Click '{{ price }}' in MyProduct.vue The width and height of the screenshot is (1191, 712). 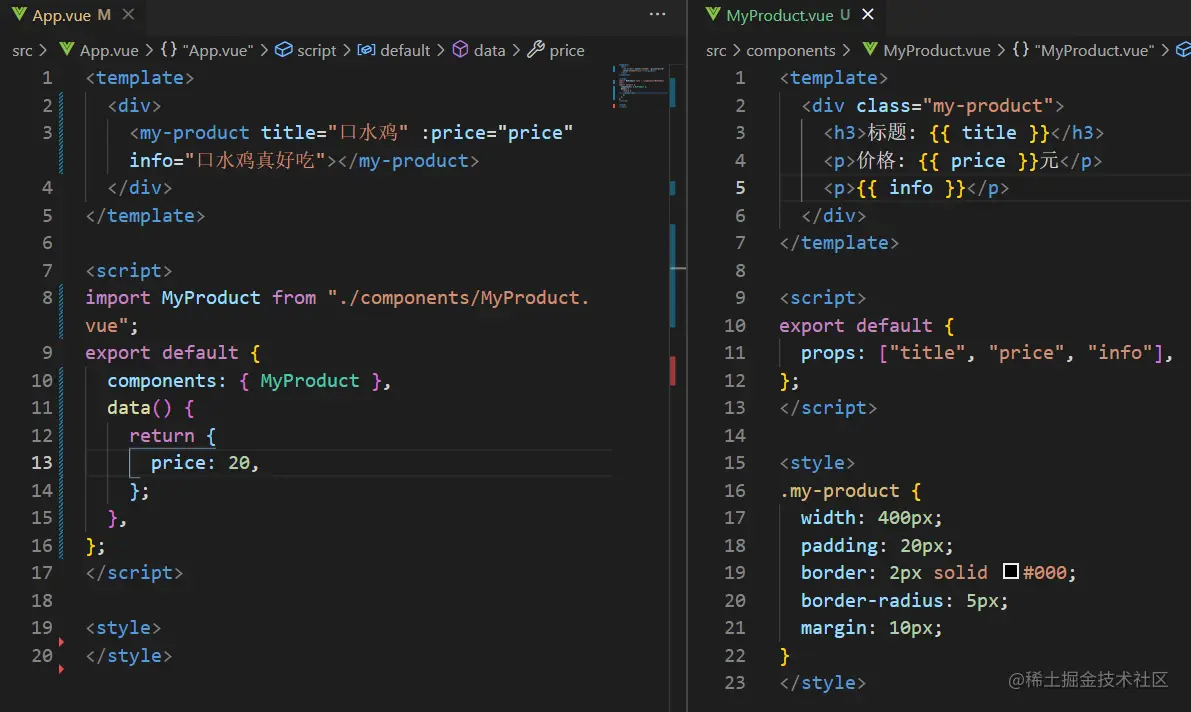click(x=978, y=161)
